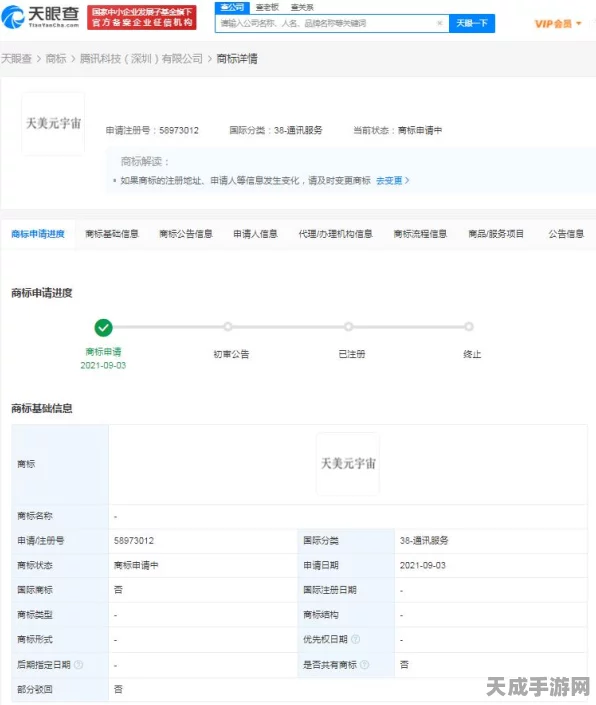Go to 商标 breadcrumb link
Screen dimensions: 596x705
56,58
